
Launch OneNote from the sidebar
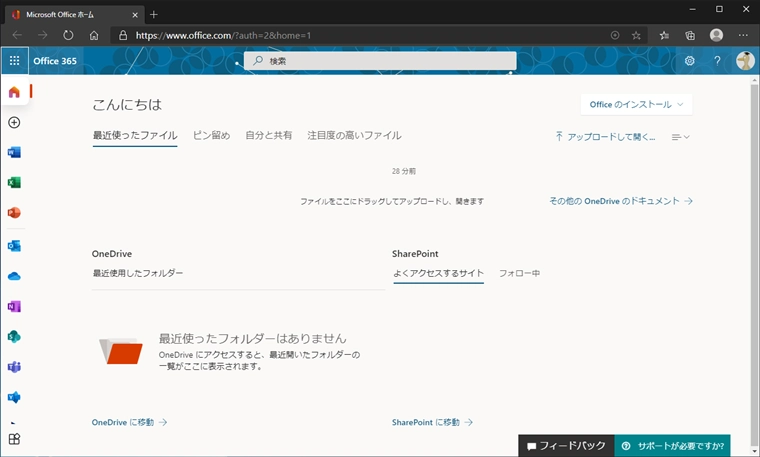pyautogui.click(x=14, y=306)
